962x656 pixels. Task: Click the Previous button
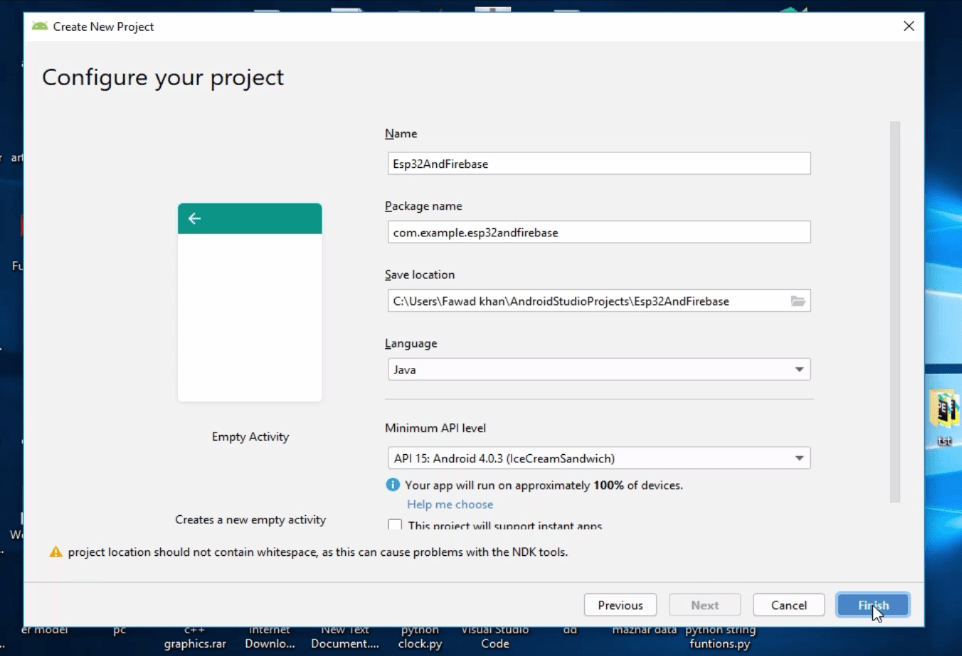point(620,604)
